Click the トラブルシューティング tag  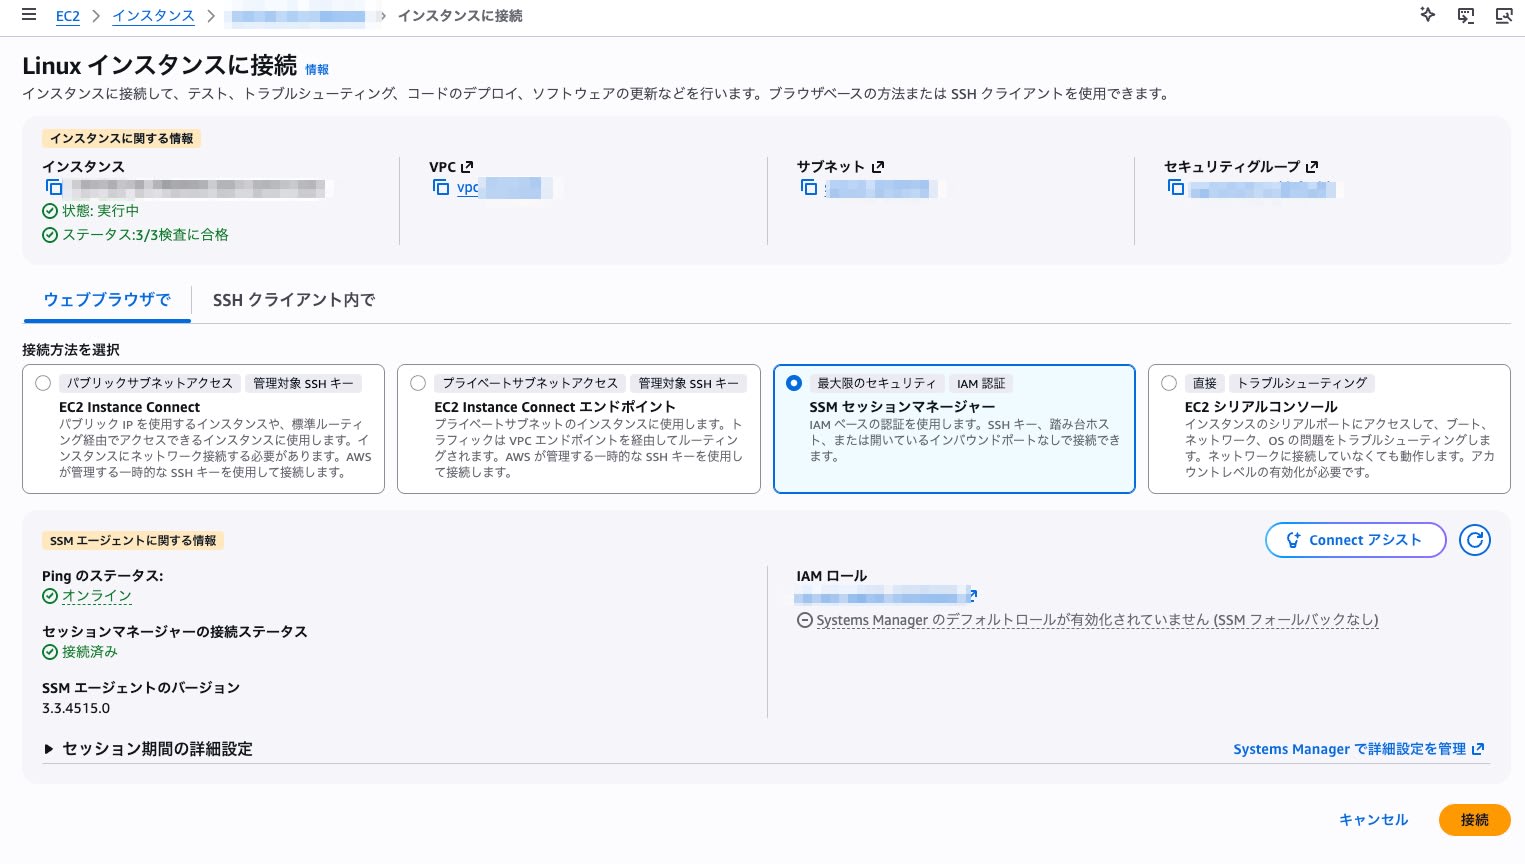(1302, 383)
